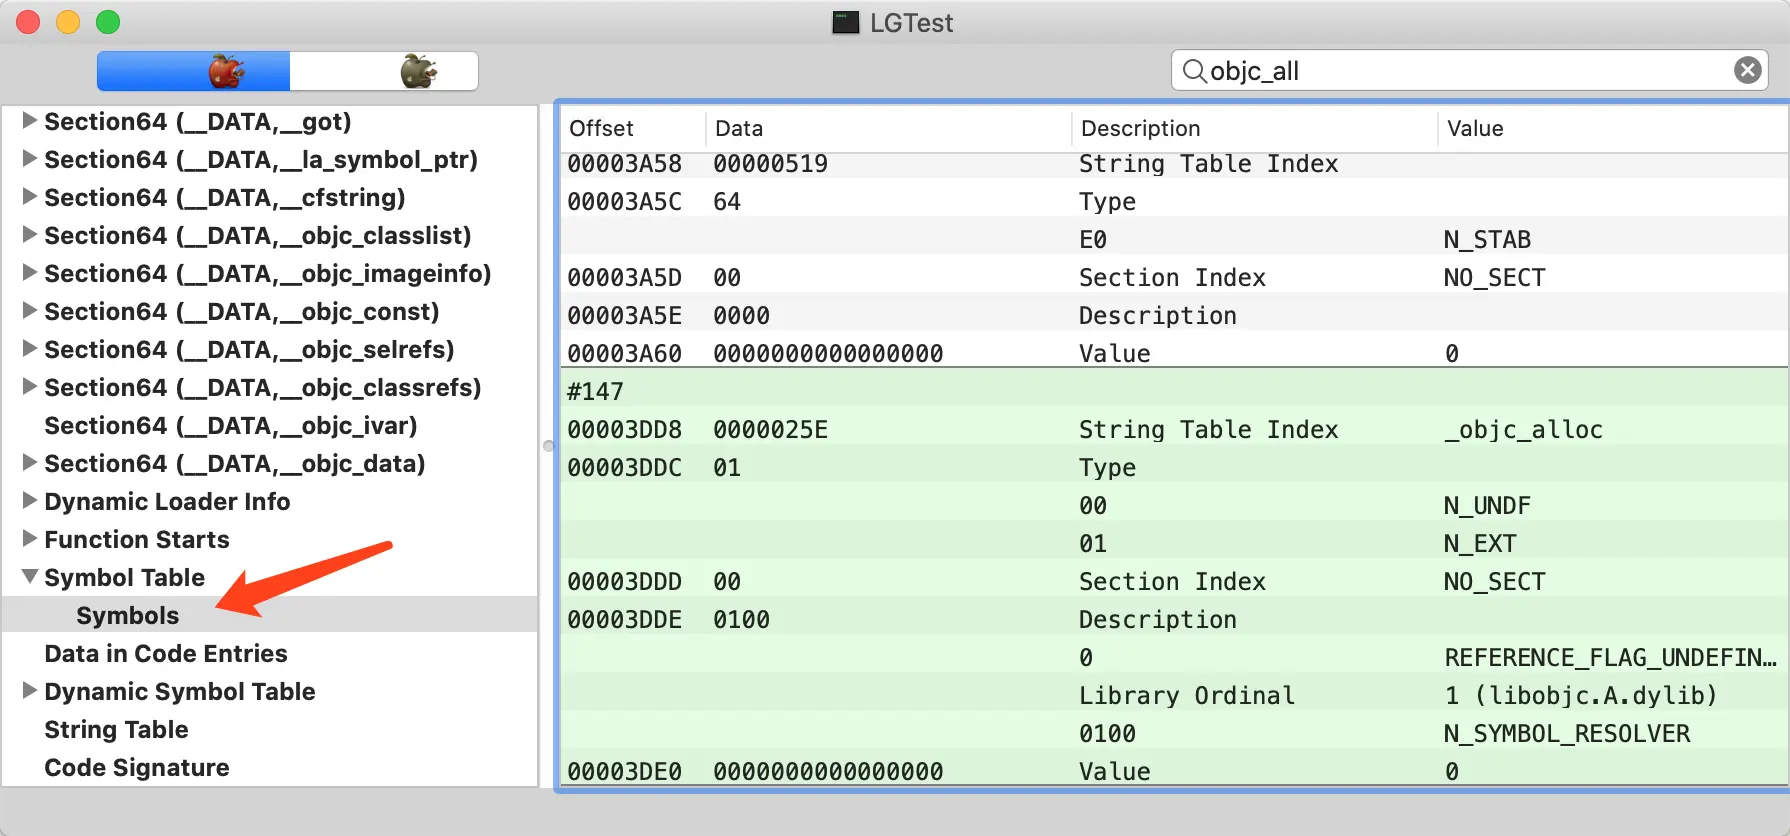
Task: Select Section64 (__DATA,__objc_classlist) row
Action: point(258,236)
